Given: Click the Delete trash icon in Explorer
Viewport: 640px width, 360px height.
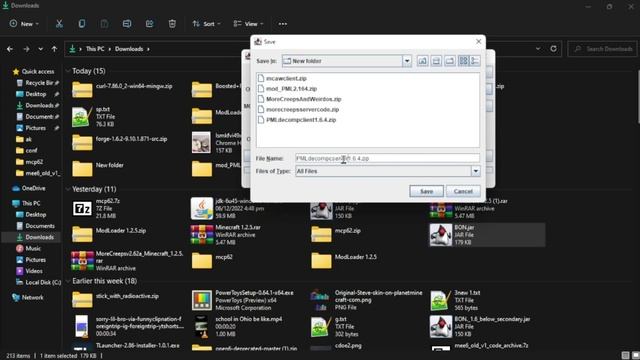Looking at the screenshot, I should [172, 24].
